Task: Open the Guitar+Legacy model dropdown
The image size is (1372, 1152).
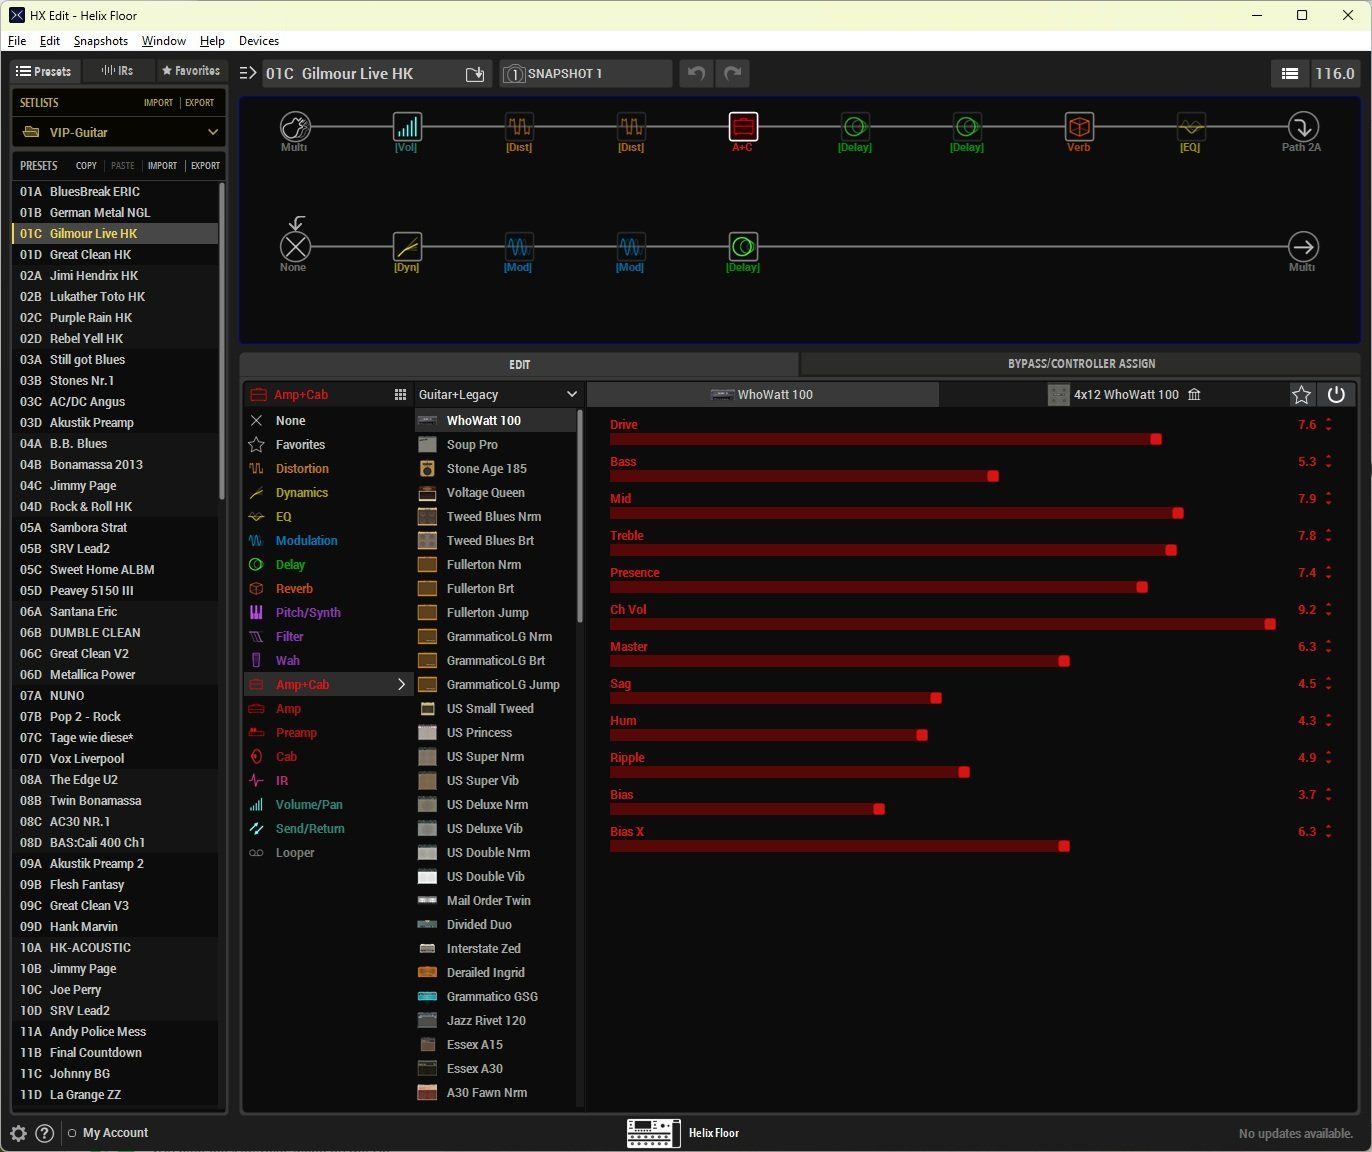Action: pyautogui.click(x=497, y=395)
